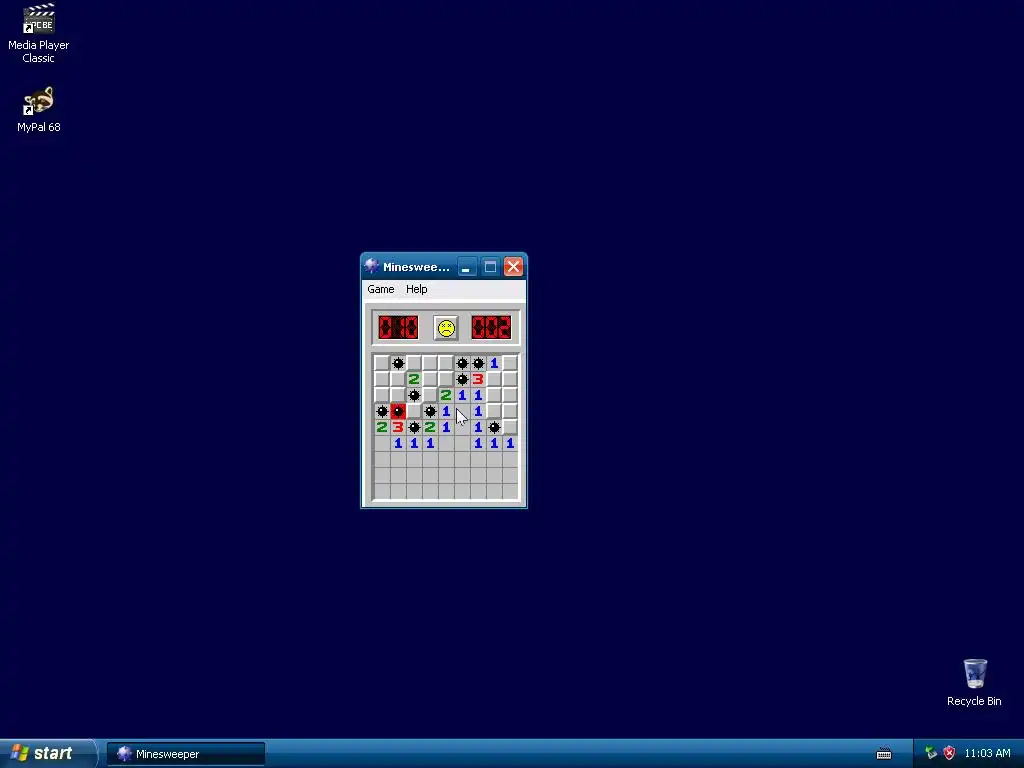Click the red security shield tray icon
The height and width of the screenshot is (768, 1024).
click(949, 754)
